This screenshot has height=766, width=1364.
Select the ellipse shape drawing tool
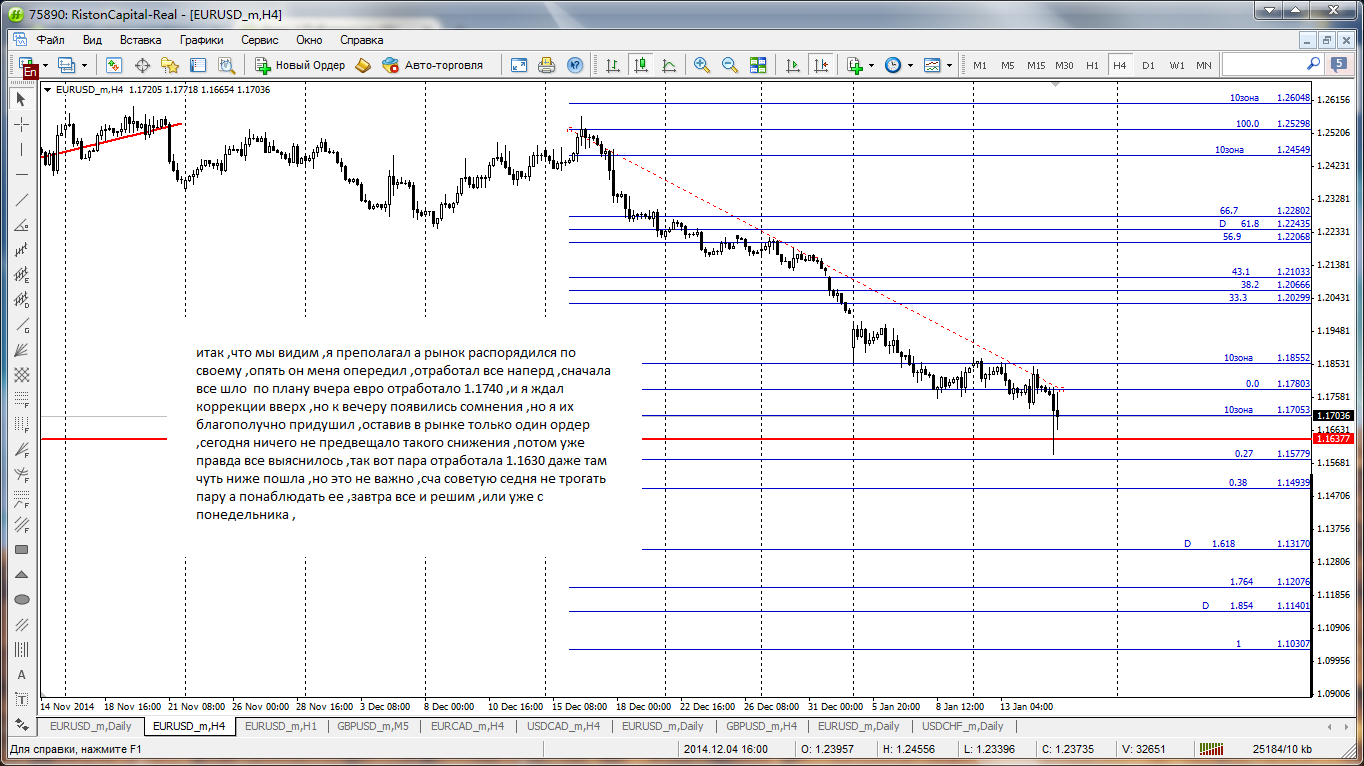click(x=22, y=599)
